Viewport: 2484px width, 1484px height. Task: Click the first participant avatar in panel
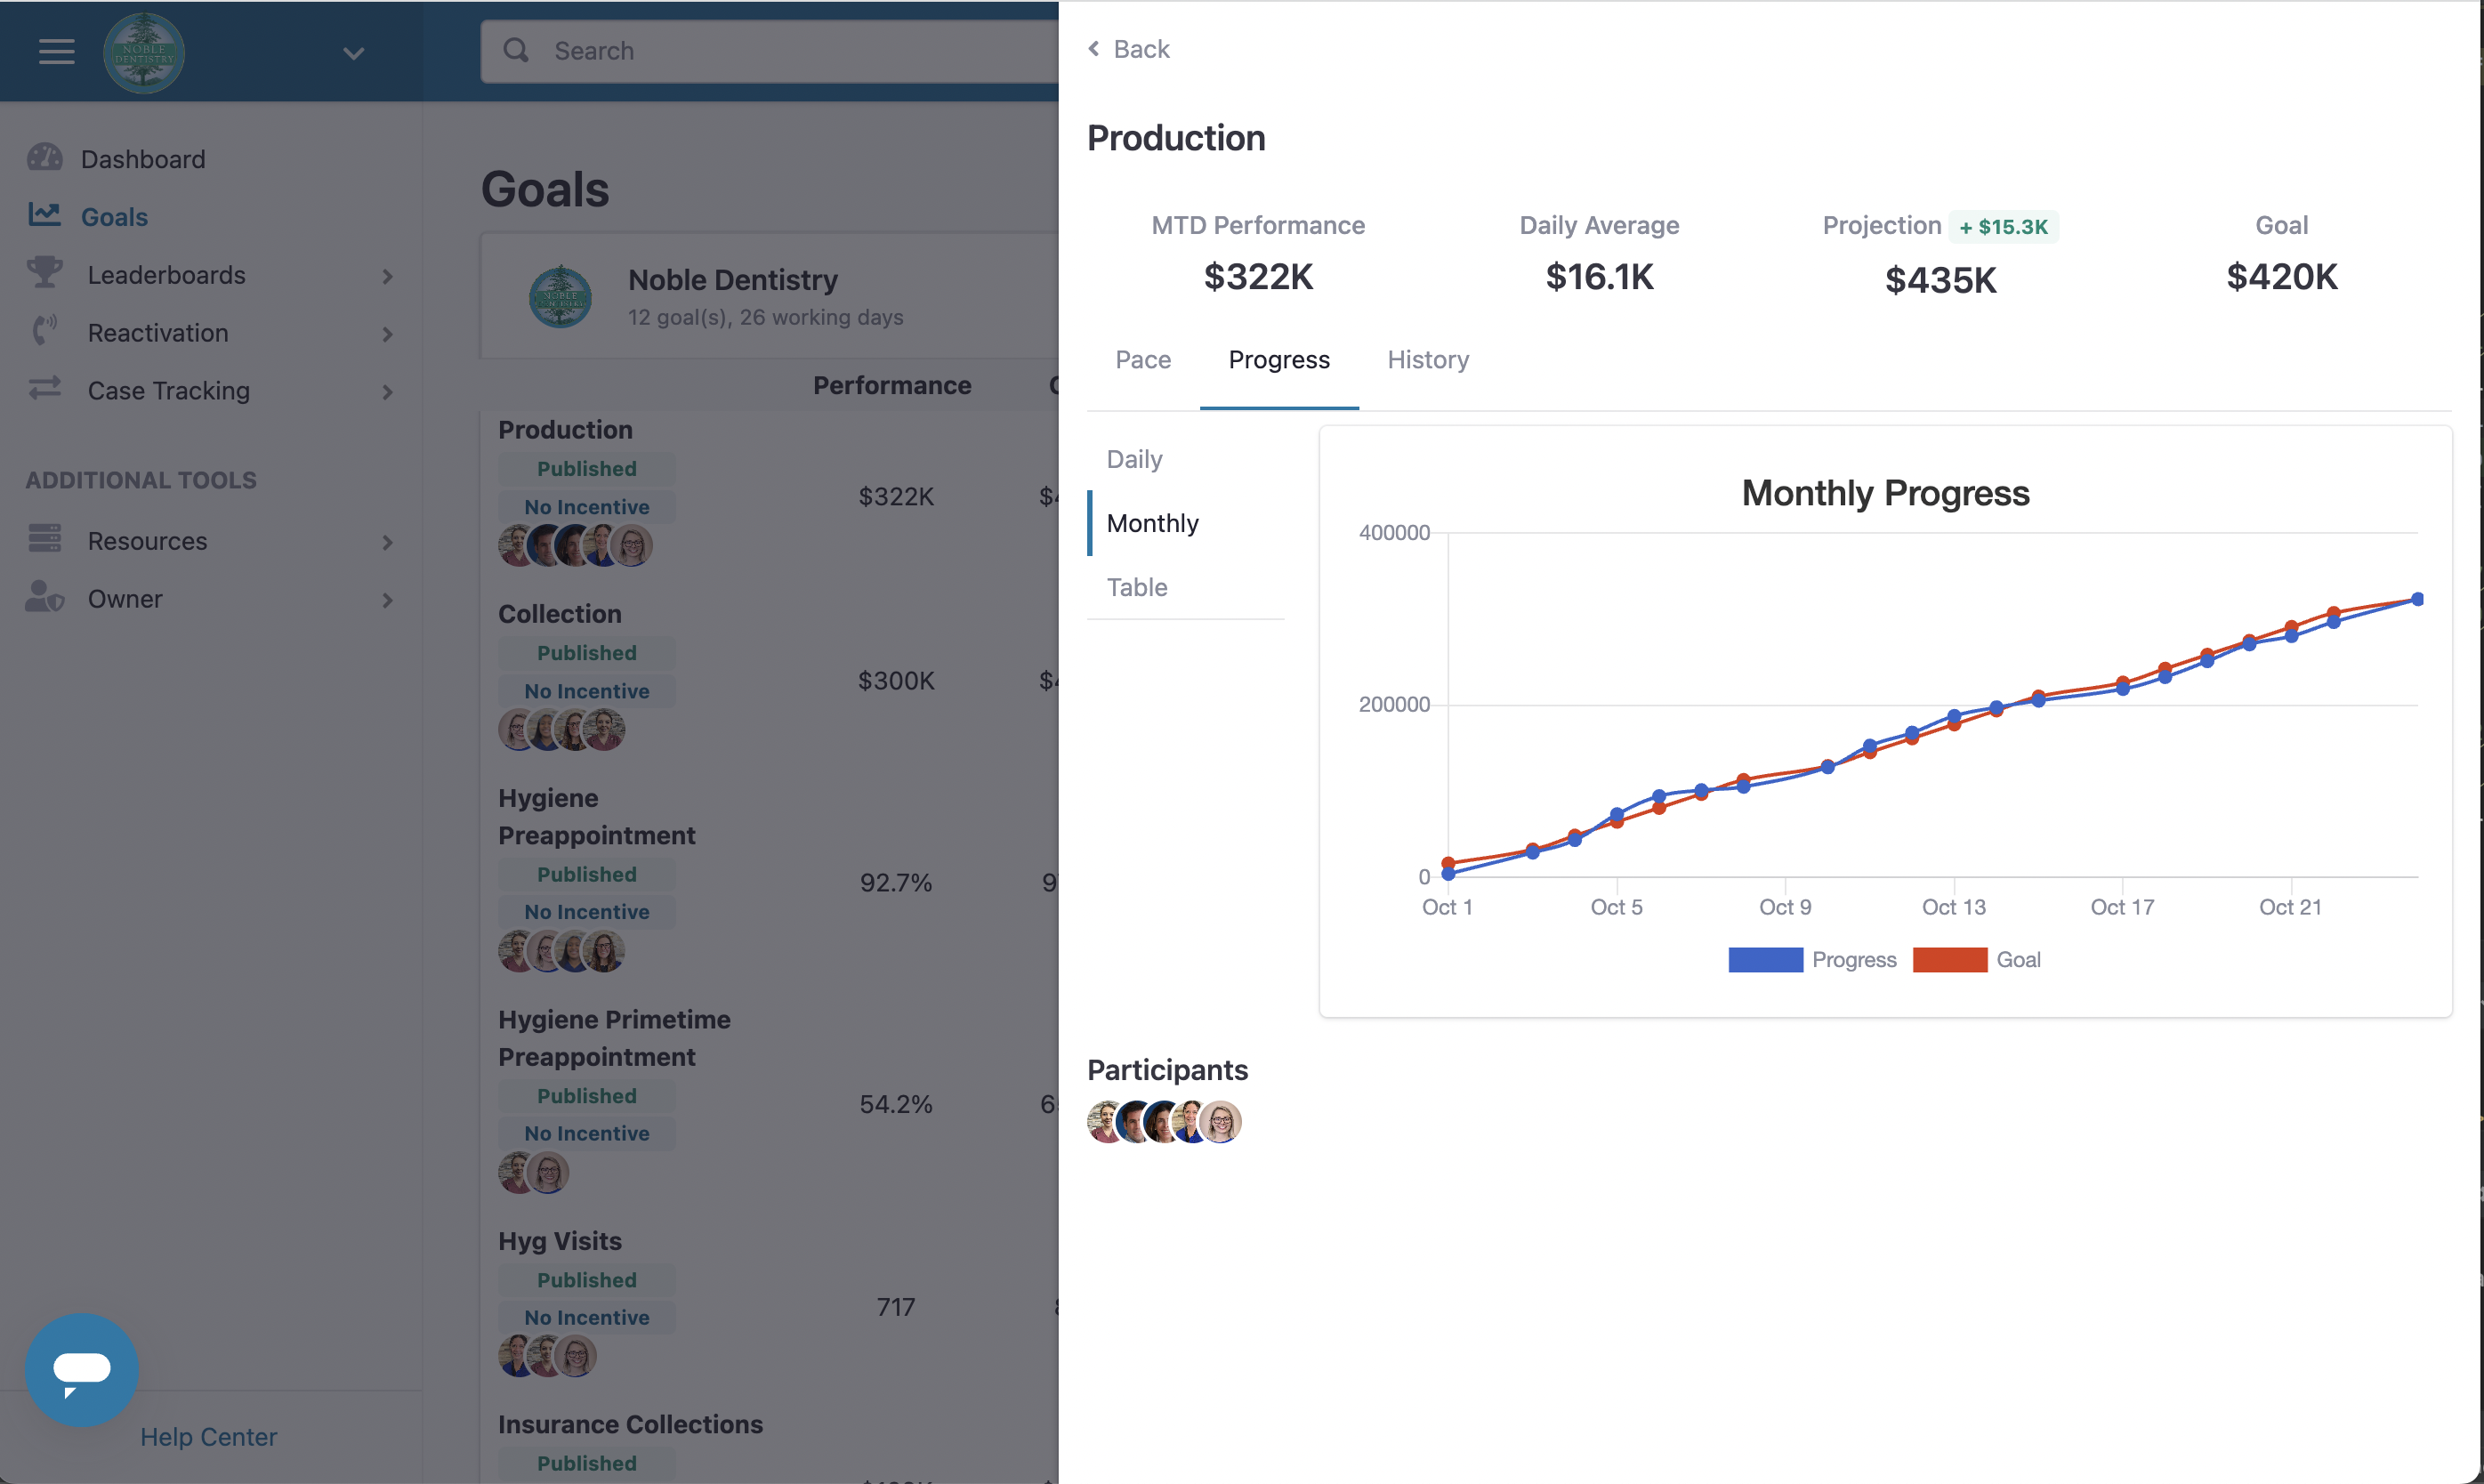click(1105, 1122)
